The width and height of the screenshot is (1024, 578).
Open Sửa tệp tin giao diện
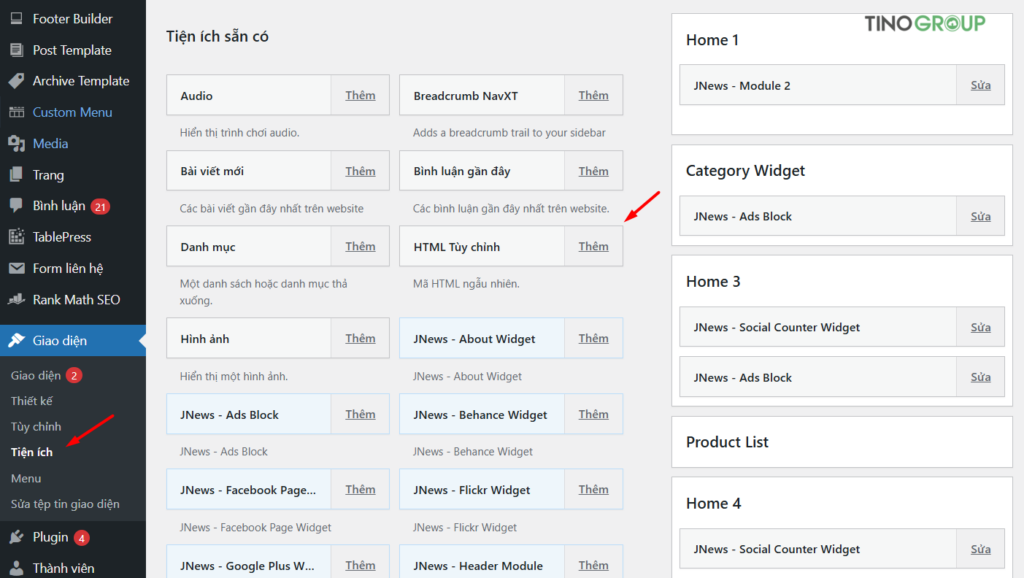coord(65,504)
